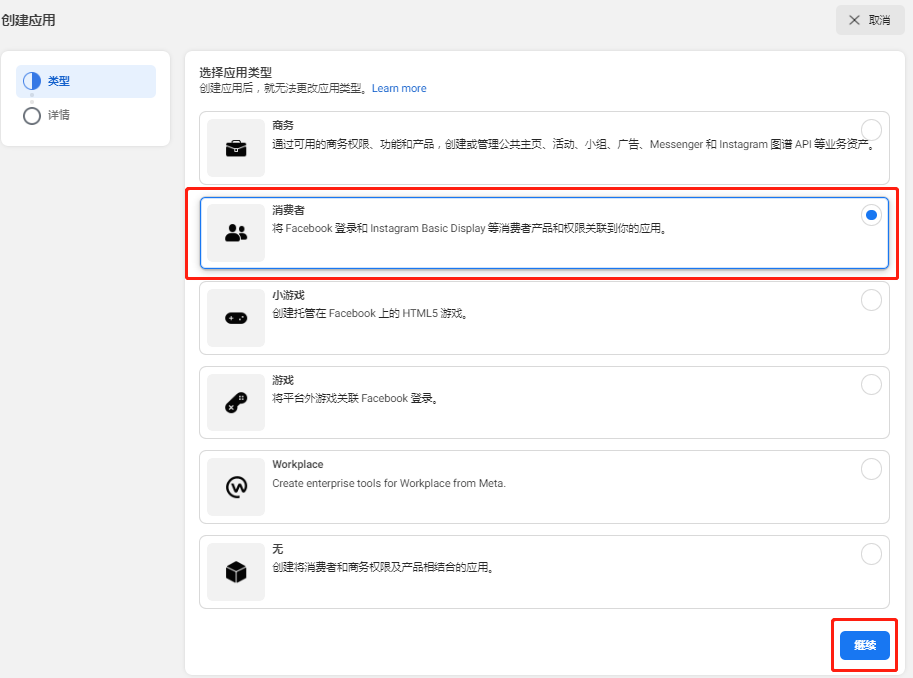The image size is (913, 678).
Task: Click the 选择应用类型 heading
Action: (236, 73)
